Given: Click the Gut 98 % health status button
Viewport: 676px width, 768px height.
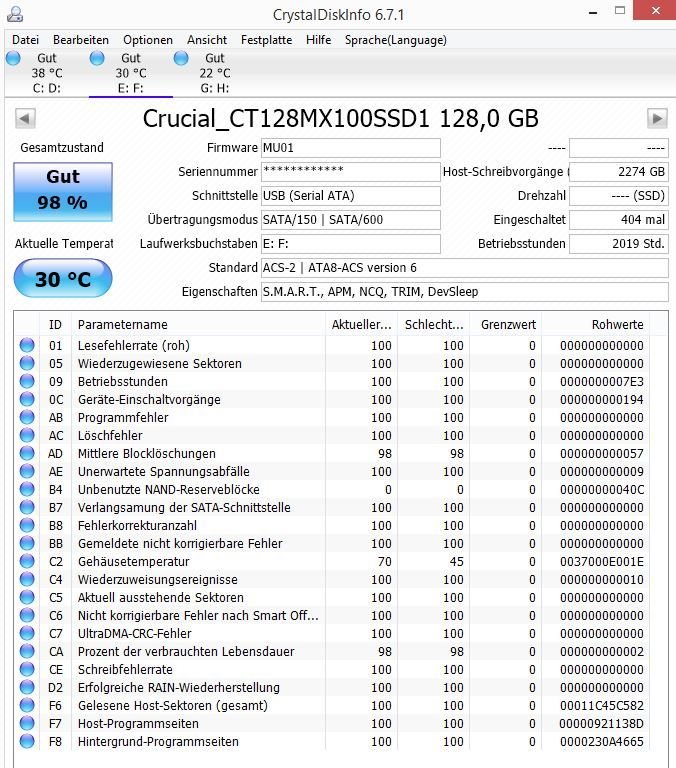Looking at the screenshot, I should pyautogui.click(x=63, y=192).
